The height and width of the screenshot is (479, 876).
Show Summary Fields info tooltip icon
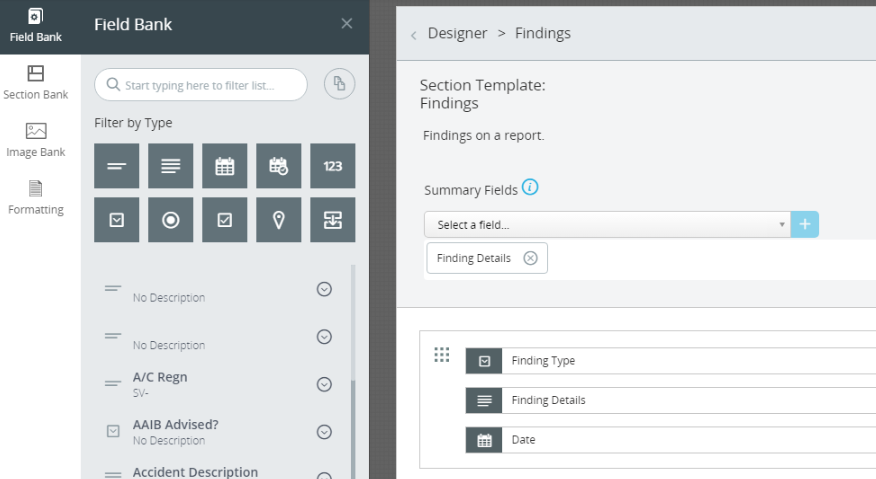click(530, 187)
